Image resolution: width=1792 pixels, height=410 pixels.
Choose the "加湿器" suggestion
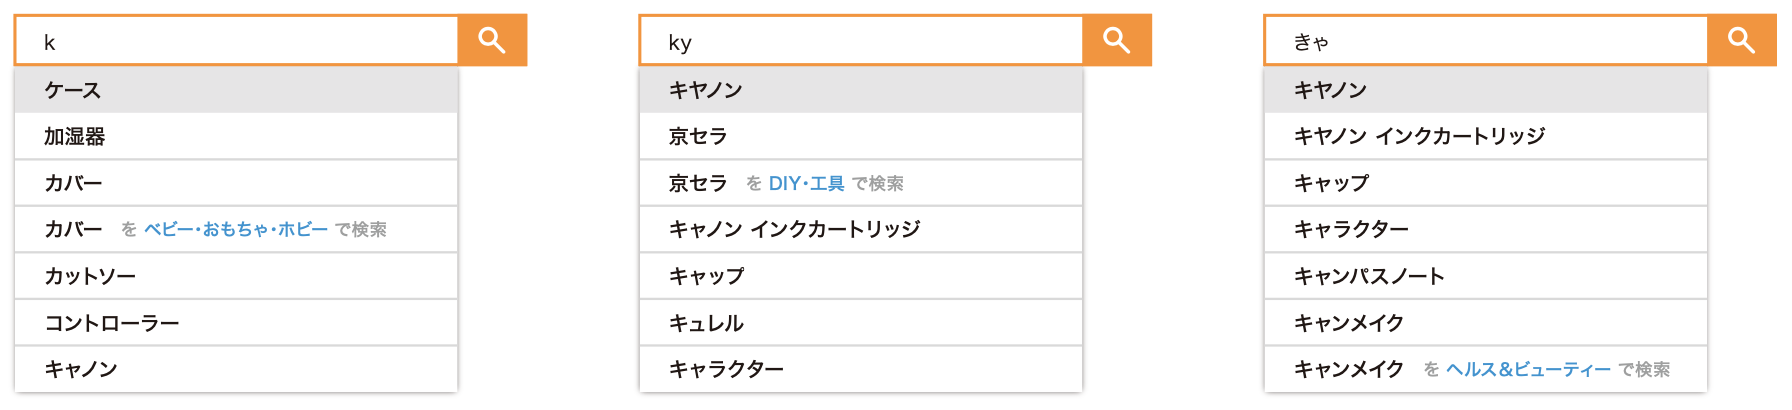236,136
